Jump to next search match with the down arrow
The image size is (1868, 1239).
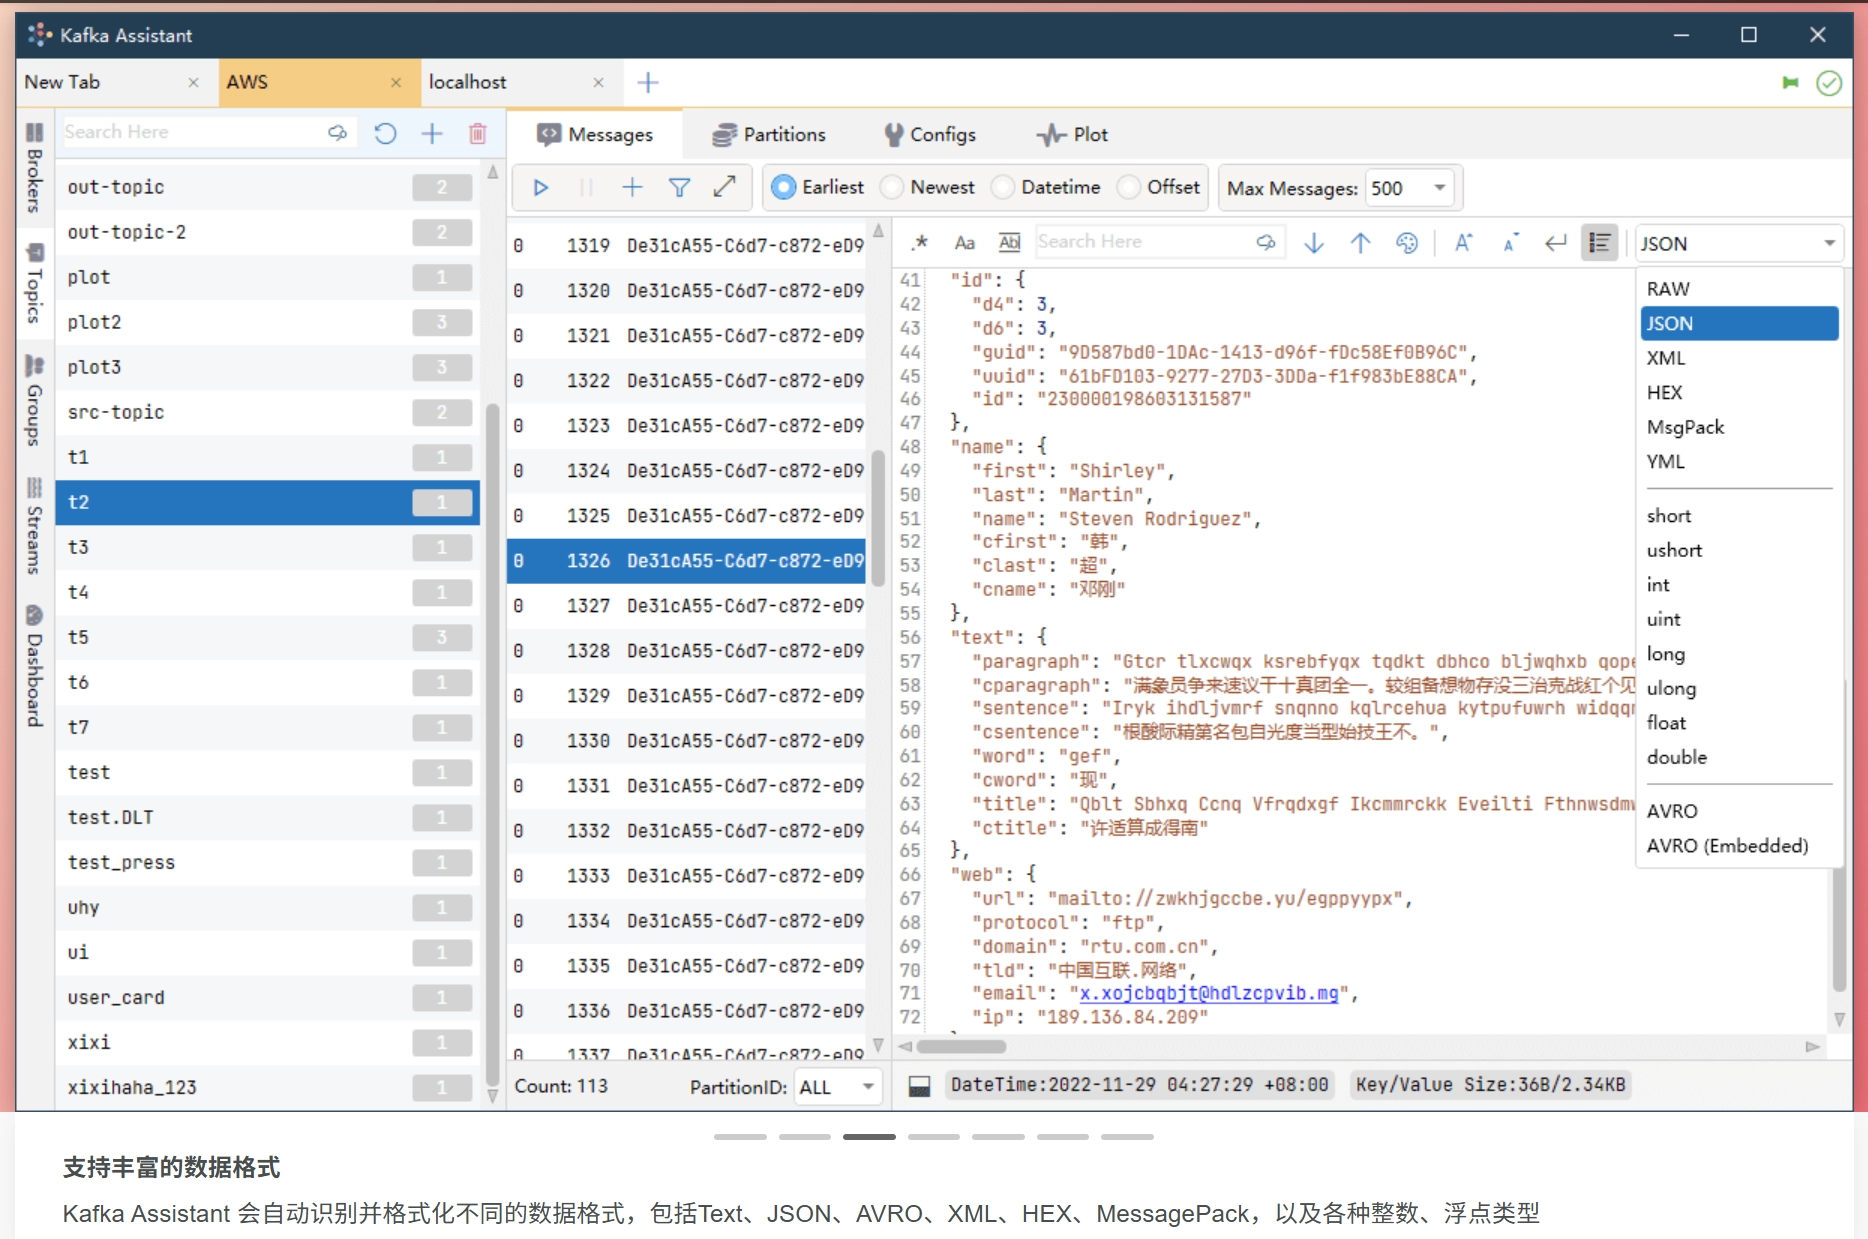[x=1314, y=243]
